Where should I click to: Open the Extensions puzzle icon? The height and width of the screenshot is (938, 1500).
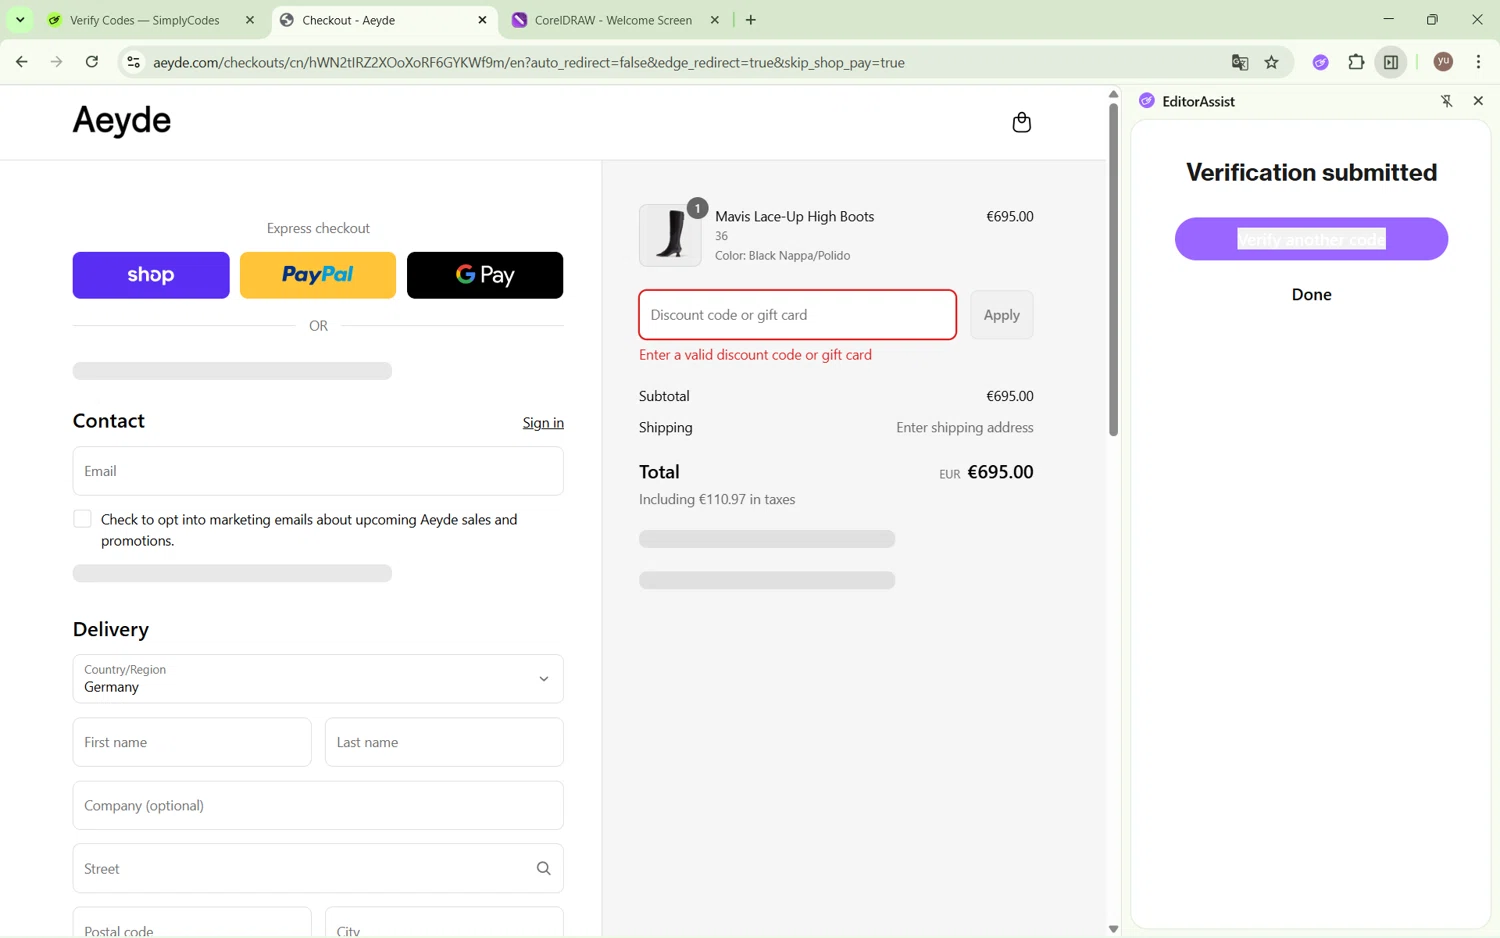click(x=1356, y=62)
